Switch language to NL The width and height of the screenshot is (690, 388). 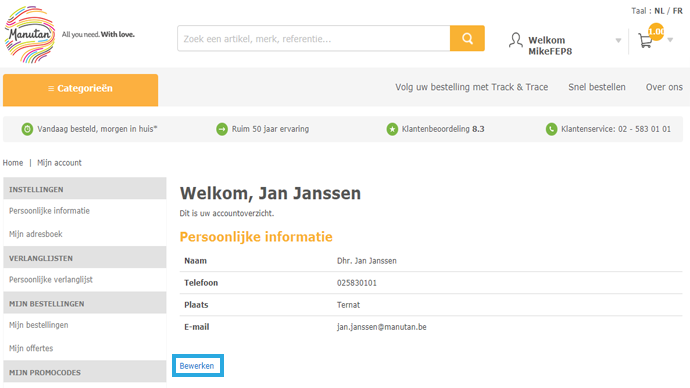tap(659, 11)
